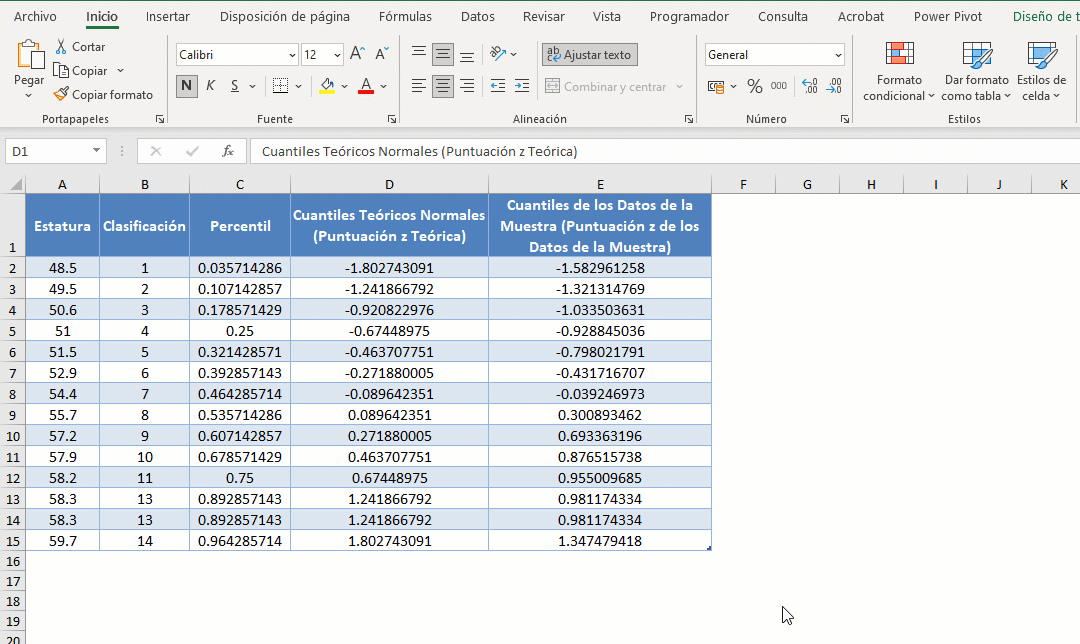Screen dimensions: 1080x644
Task: Apply thousands separator style (000)
Action: point(779,86)
